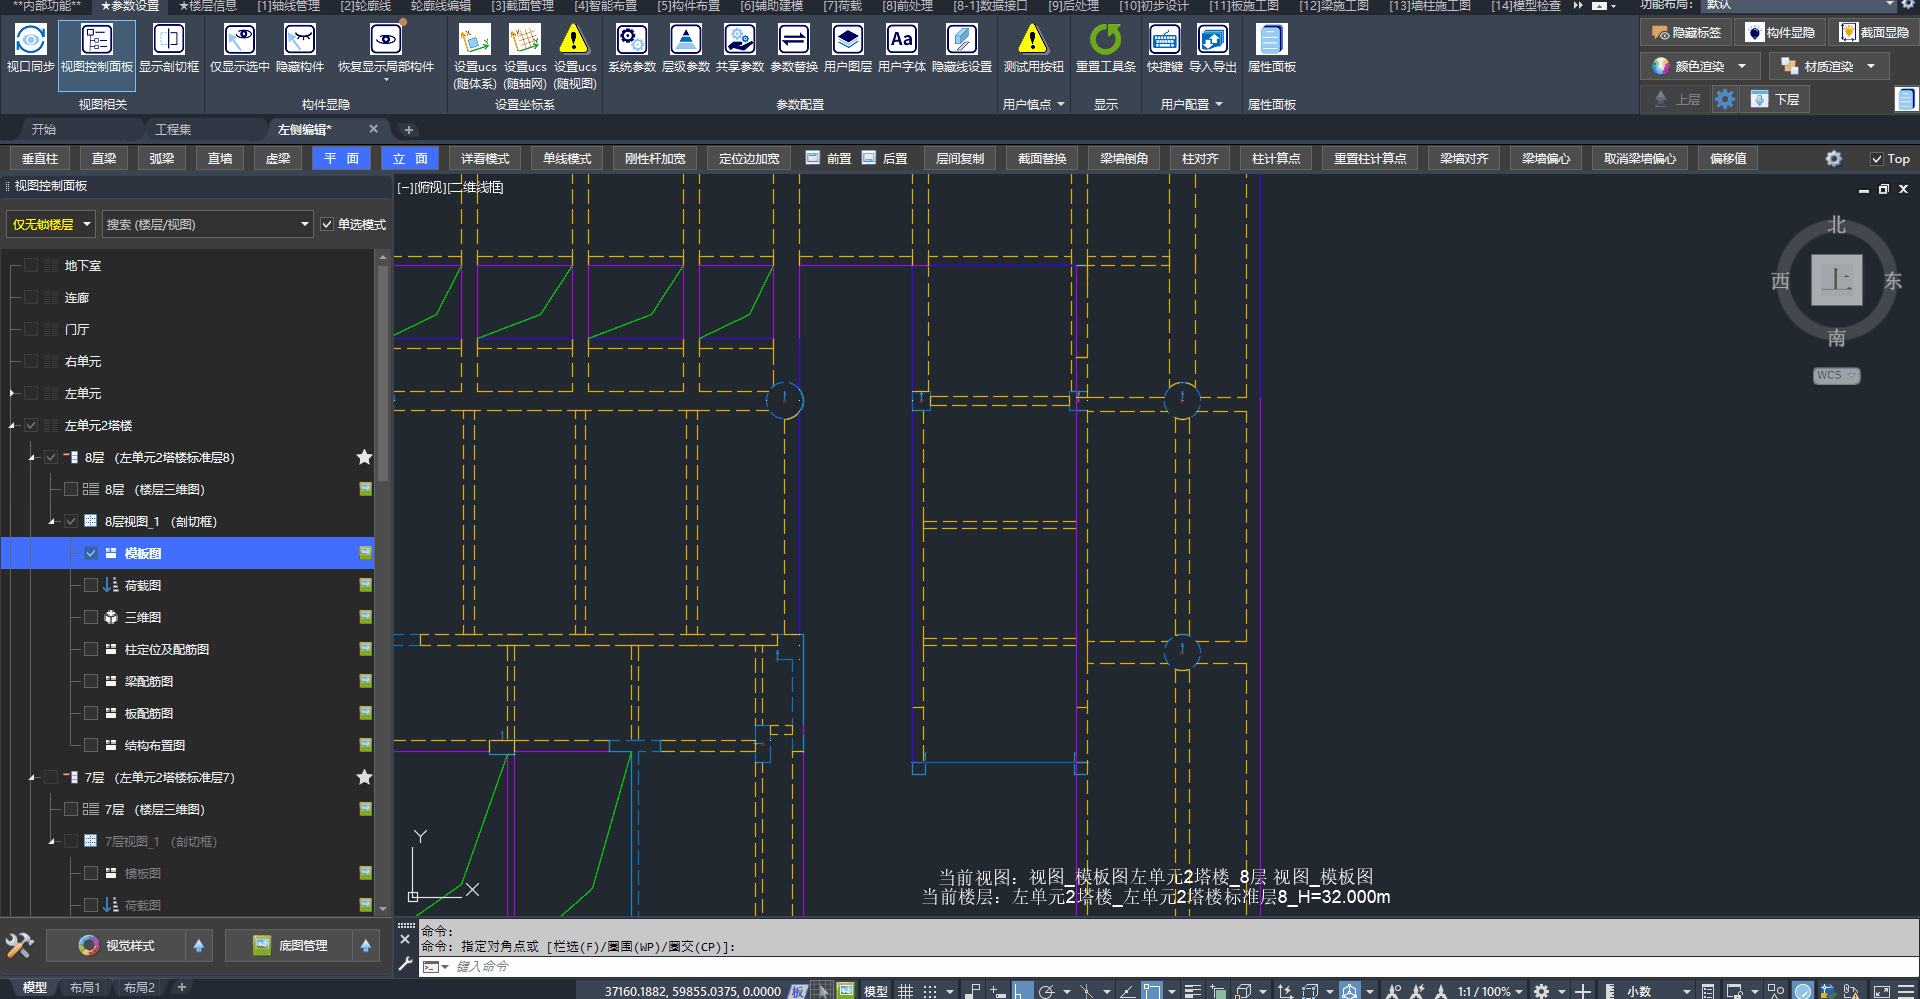Screen dimensions: 1920x999
Task: Open the [7]荷载 ribbon tab
Action: pyautogui.click(x=842, y=6)
